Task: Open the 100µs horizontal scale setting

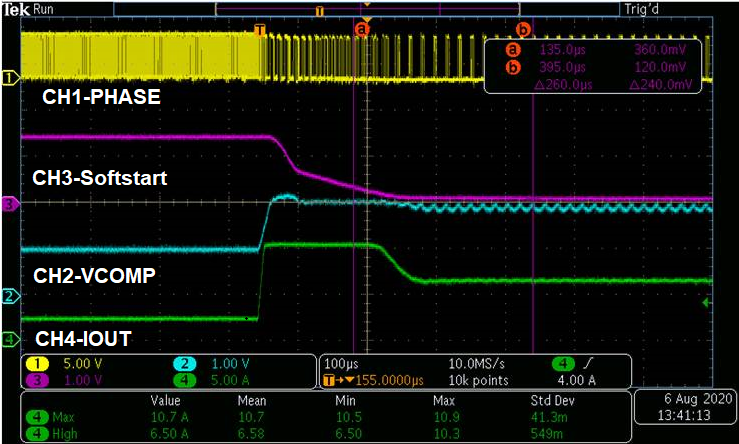Action: click(x=342, y=364)
